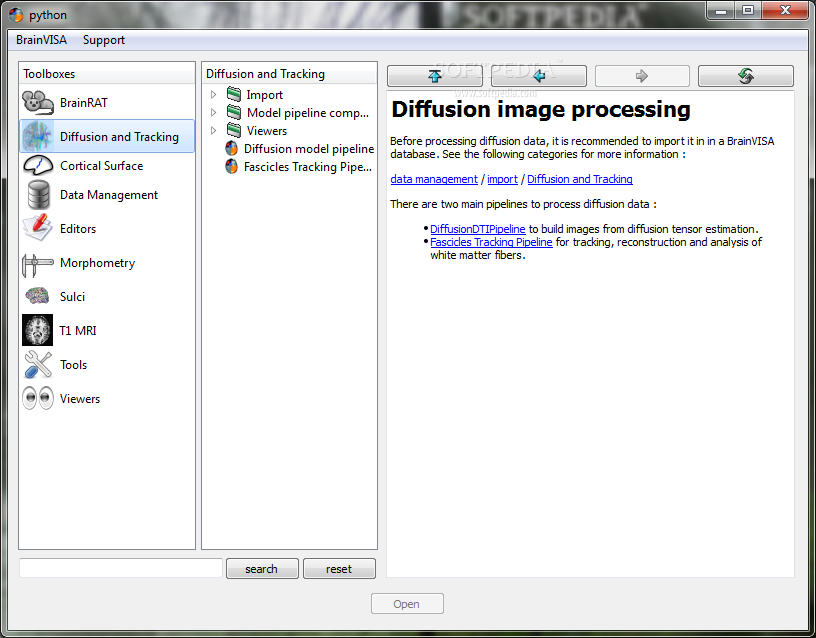The height and width of the screenshot is (638, 816).
Task: Expand the Viewers tree node
Action: click(x=213, y=131)
